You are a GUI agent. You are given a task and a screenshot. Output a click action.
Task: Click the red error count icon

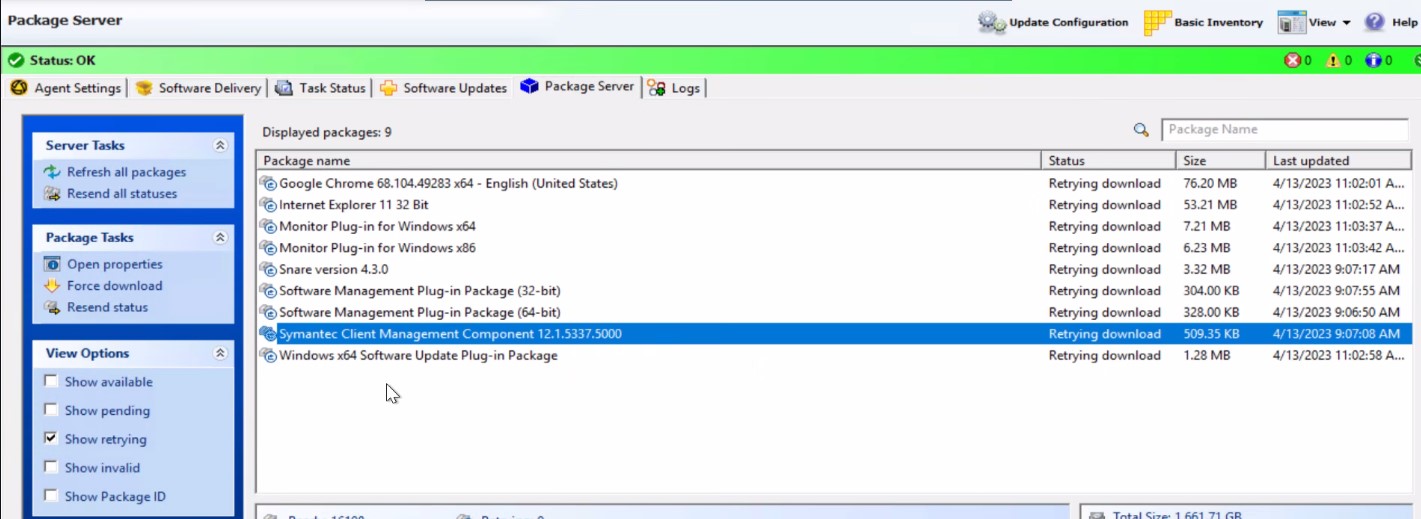coord(1294,61)
